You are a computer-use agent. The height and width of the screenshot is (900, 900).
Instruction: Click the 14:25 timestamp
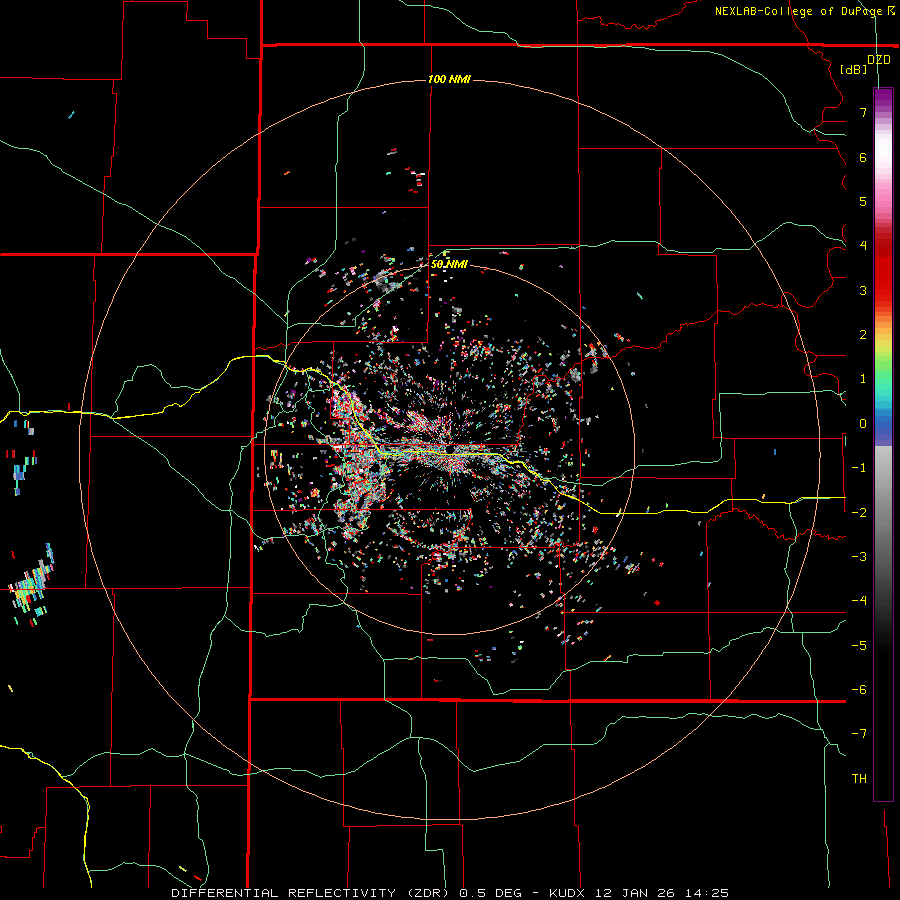pyautogui.click(x=707, y=893)
